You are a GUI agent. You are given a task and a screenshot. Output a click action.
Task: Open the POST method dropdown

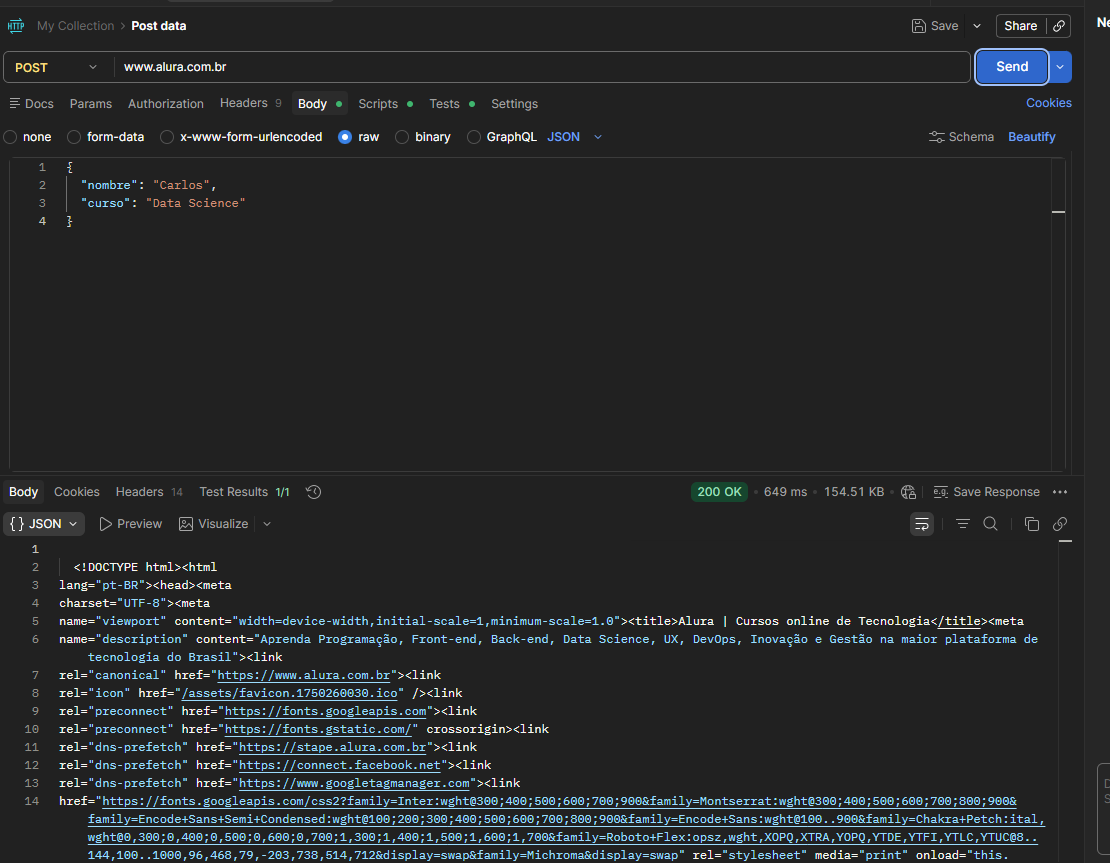coord(58,67)
